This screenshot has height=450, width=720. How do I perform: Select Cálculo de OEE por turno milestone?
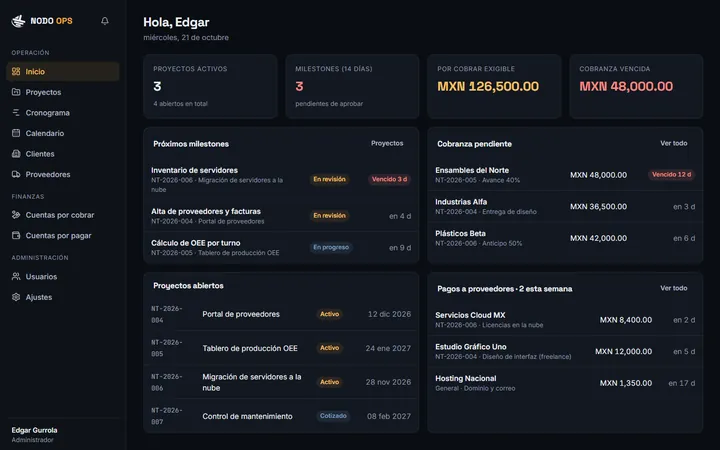(x=281, y=247)
